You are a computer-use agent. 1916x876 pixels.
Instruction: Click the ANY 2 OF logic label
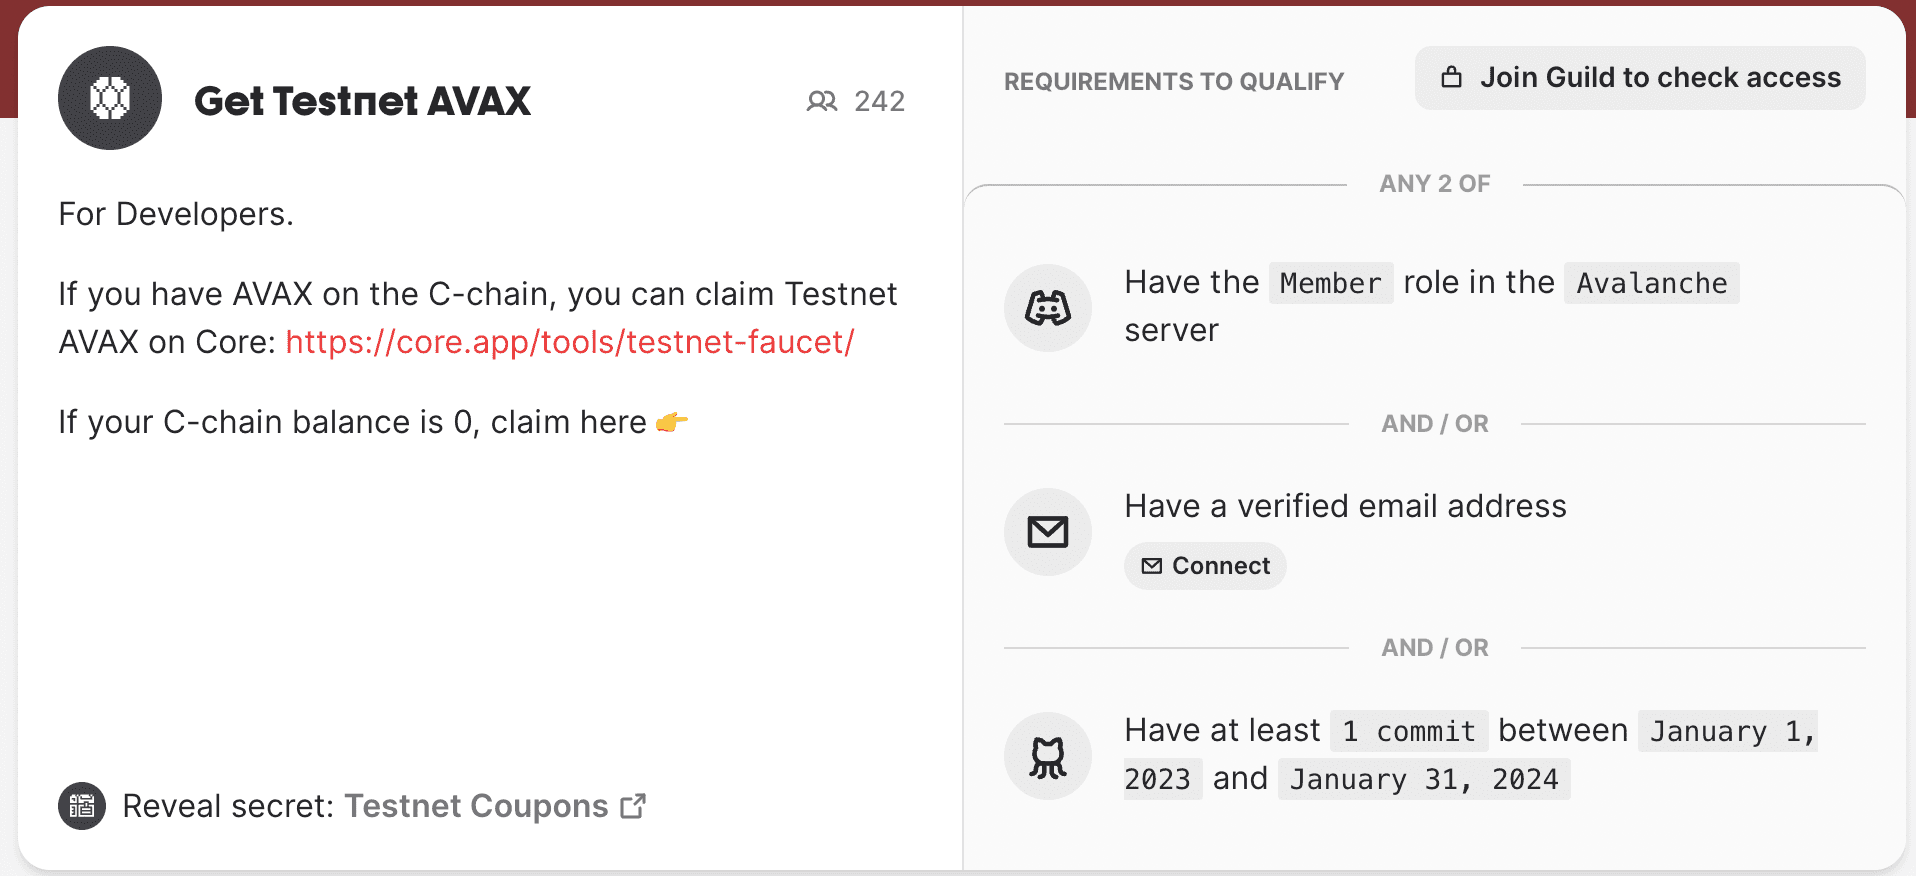pos(1434,184)
